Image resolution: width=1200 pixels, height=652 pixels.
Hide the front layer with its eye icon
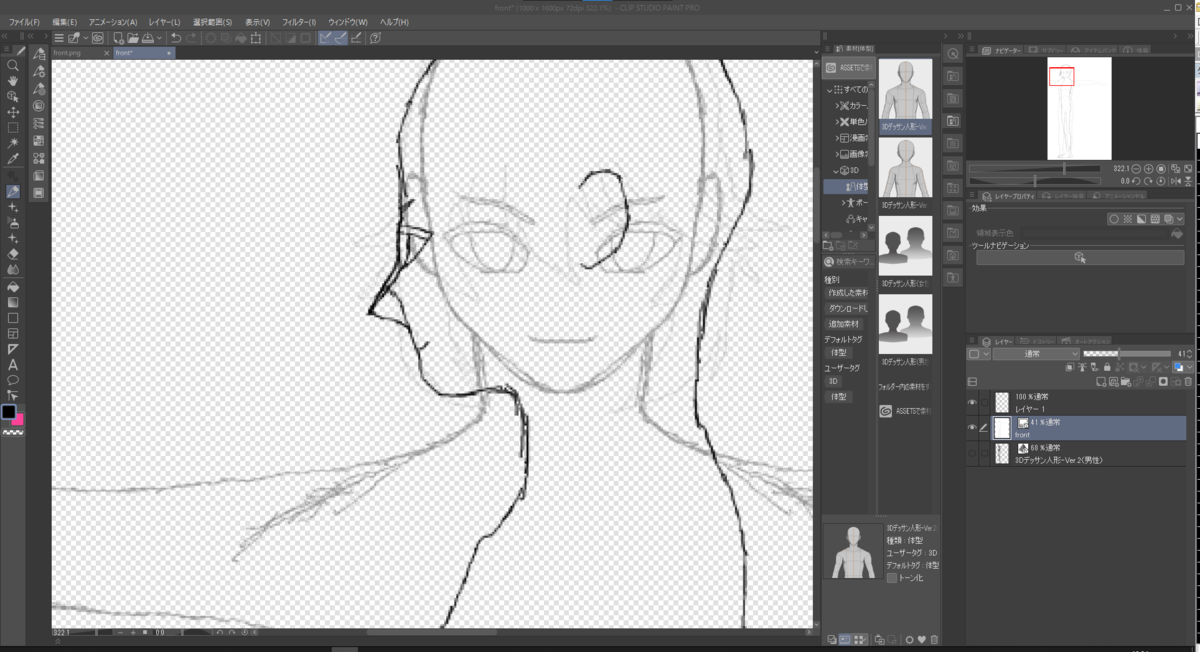point(972,426)
